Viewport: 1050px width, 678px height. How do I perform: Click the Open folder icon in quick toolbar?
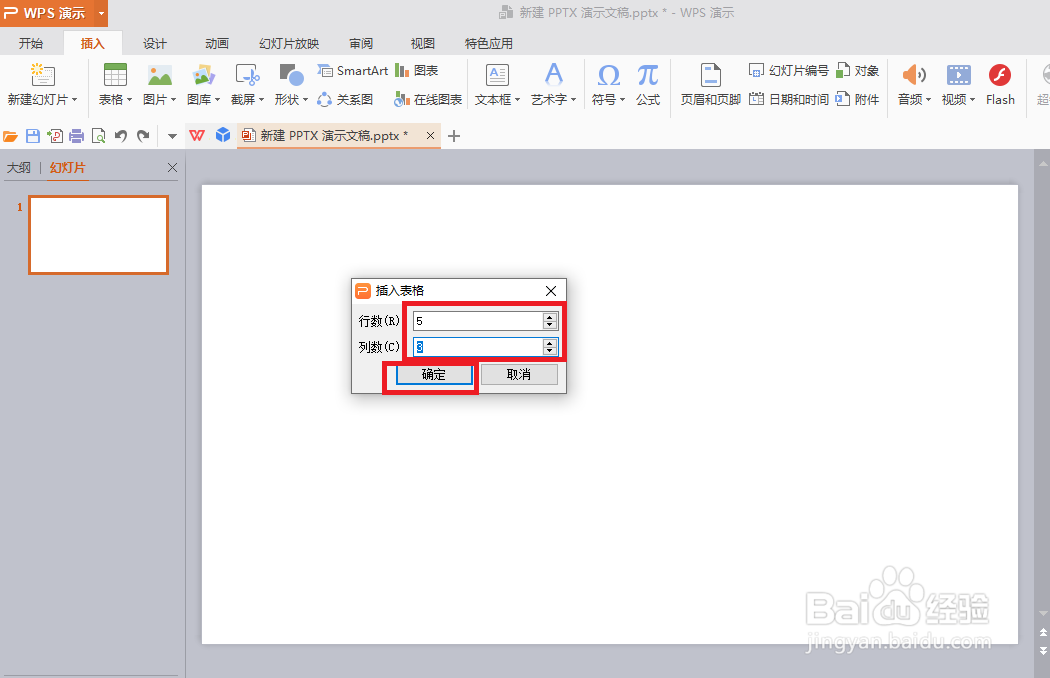pyautogui.click(x=10, y=136)
